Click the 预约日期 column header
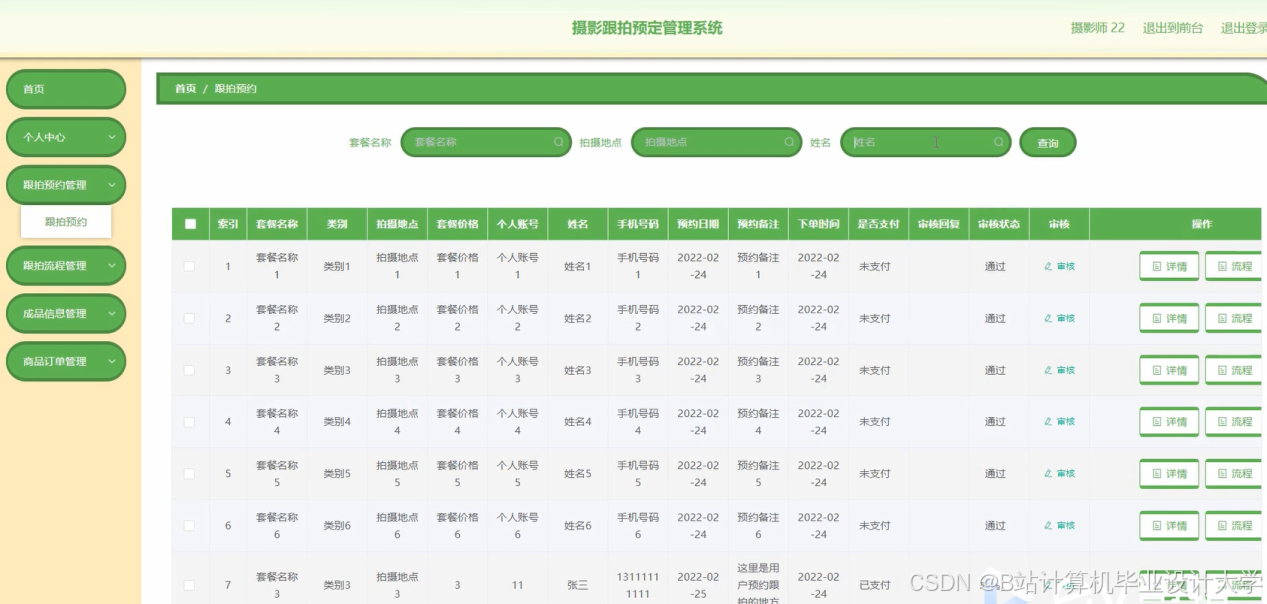Image resolution: width=1267 pixels, height=604 pixels. coord(698,224)
